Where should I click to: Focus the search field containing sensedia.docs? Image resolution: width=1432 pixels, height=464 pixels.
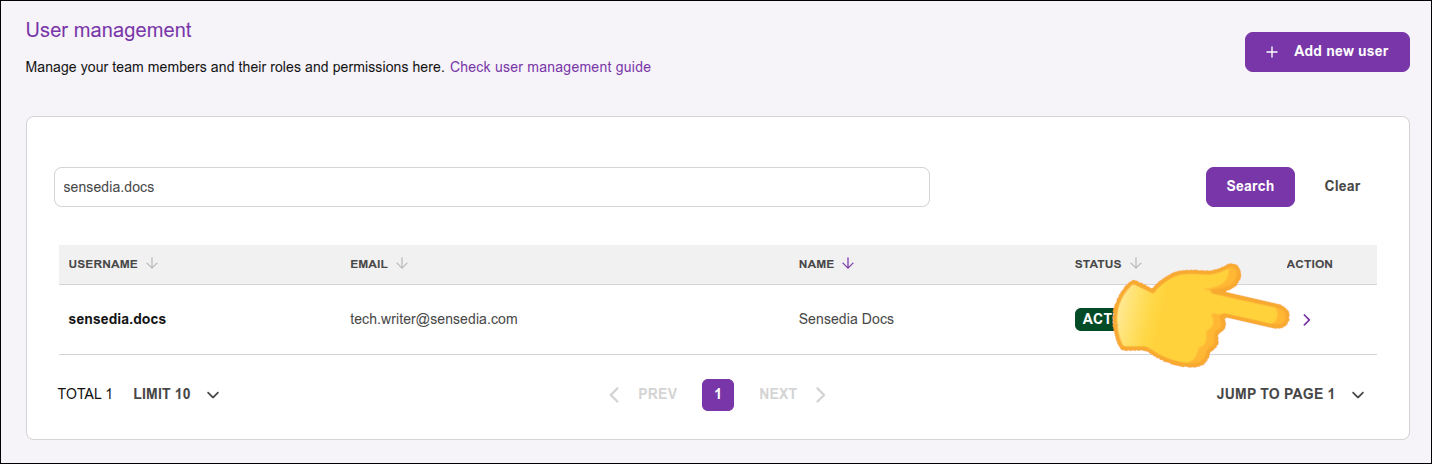491,187
